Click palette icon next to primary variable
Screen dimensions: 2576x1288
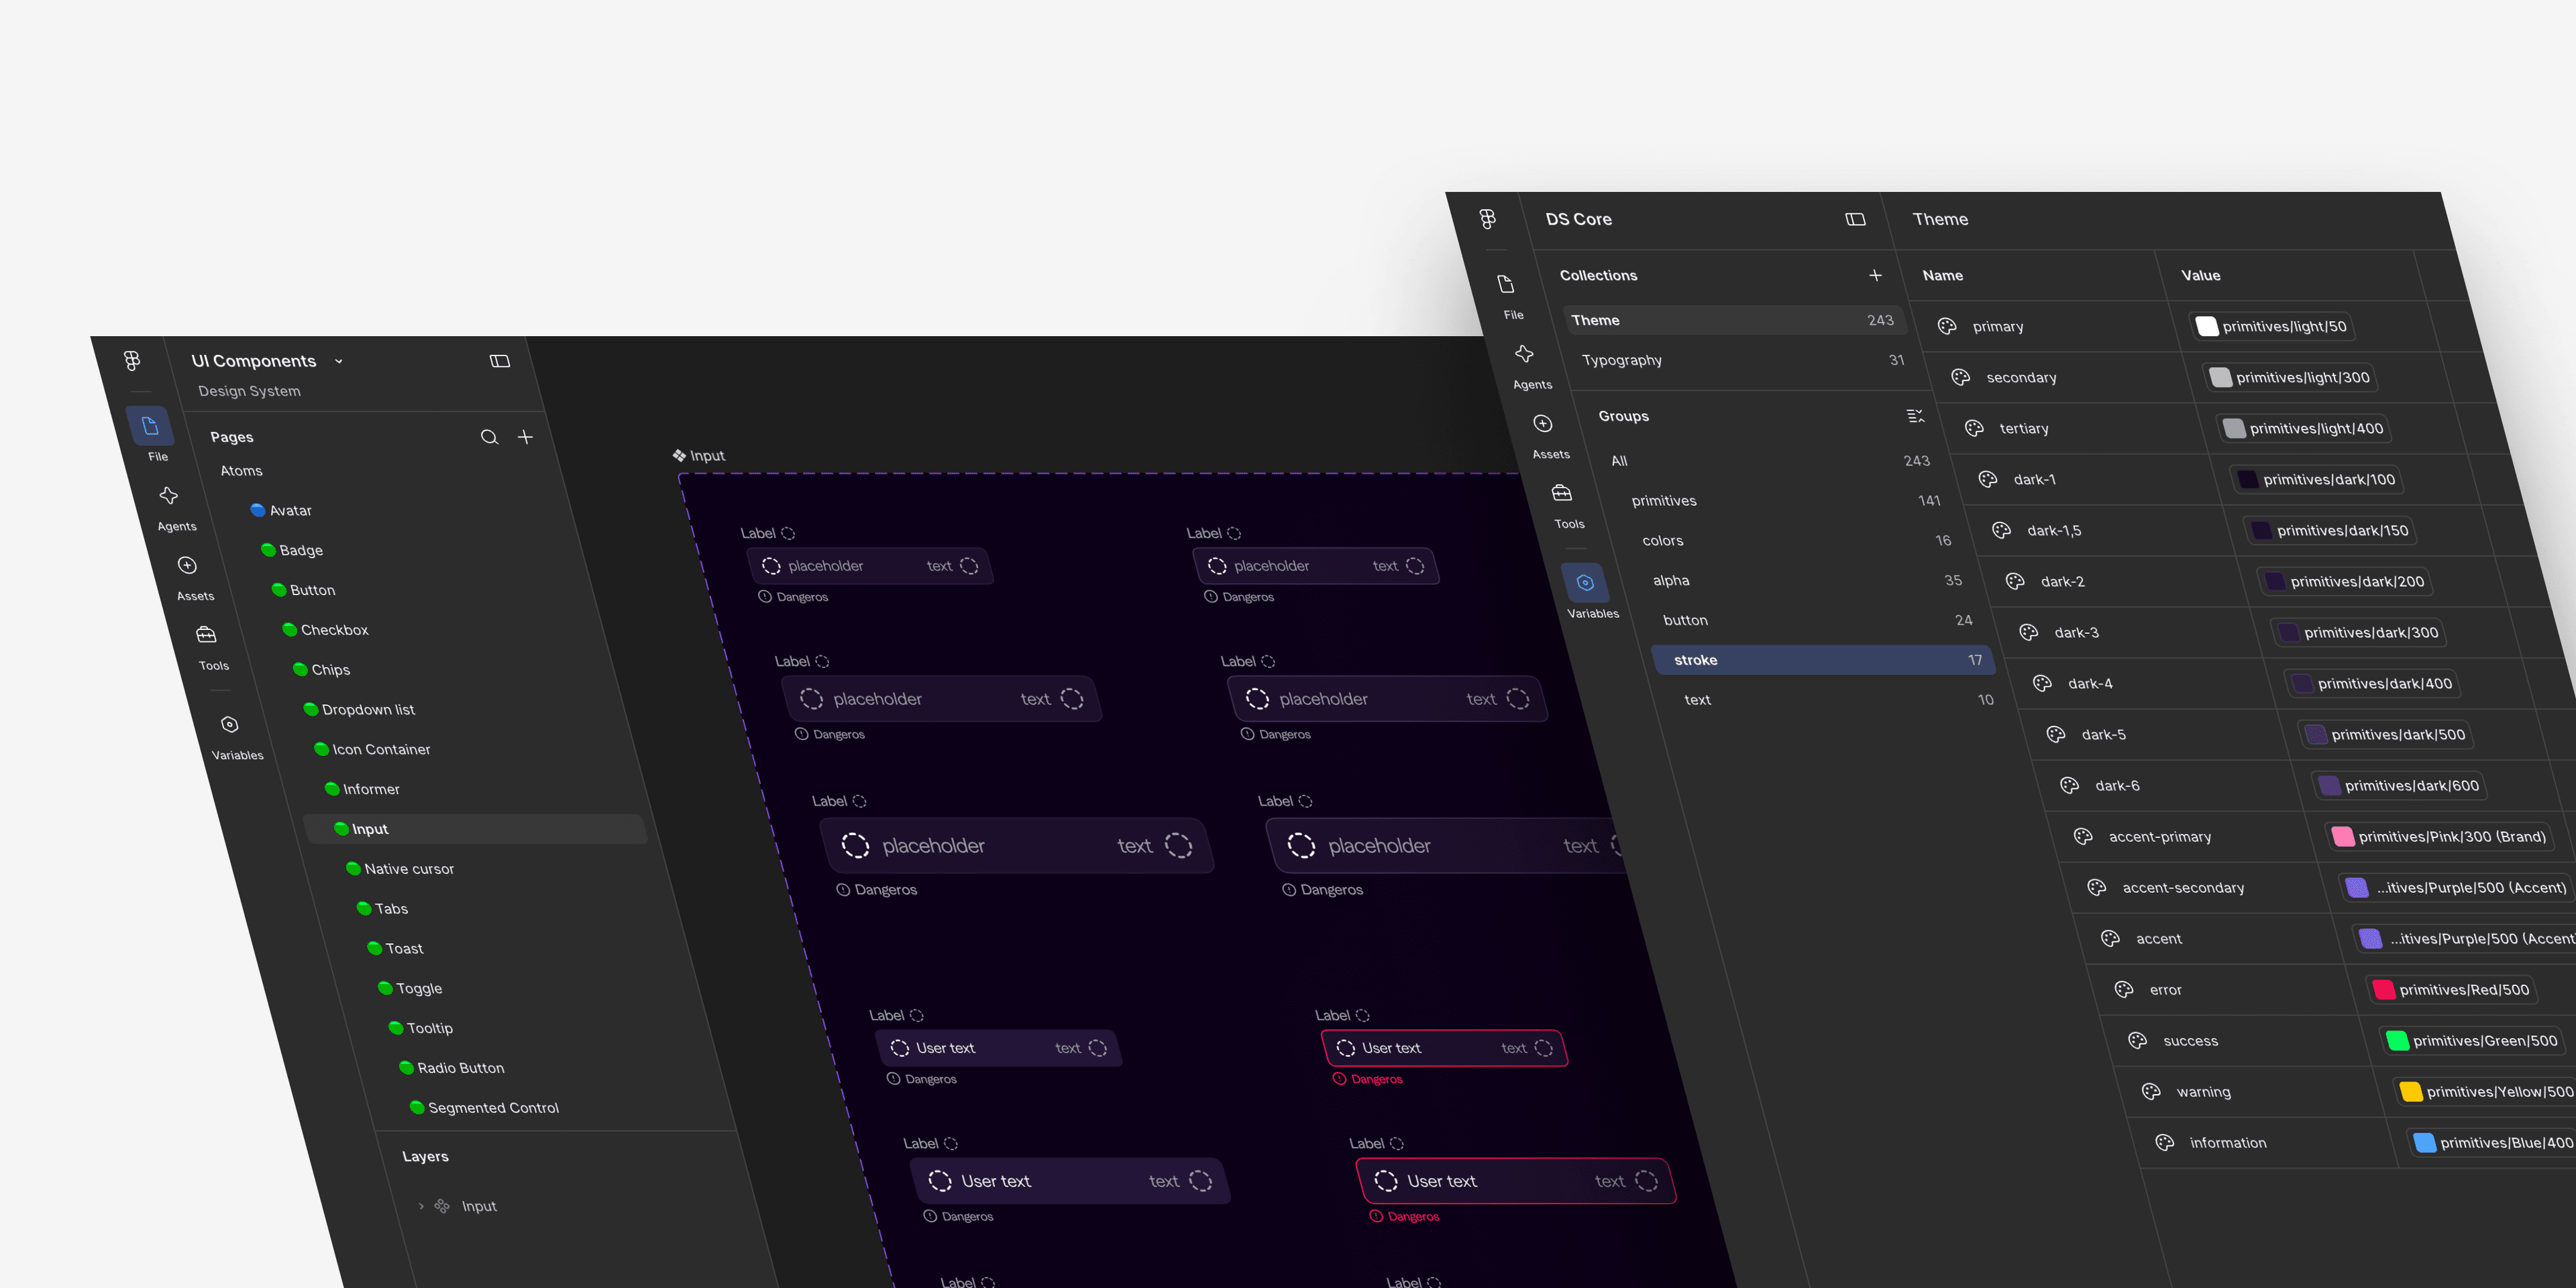(1947, 326)
